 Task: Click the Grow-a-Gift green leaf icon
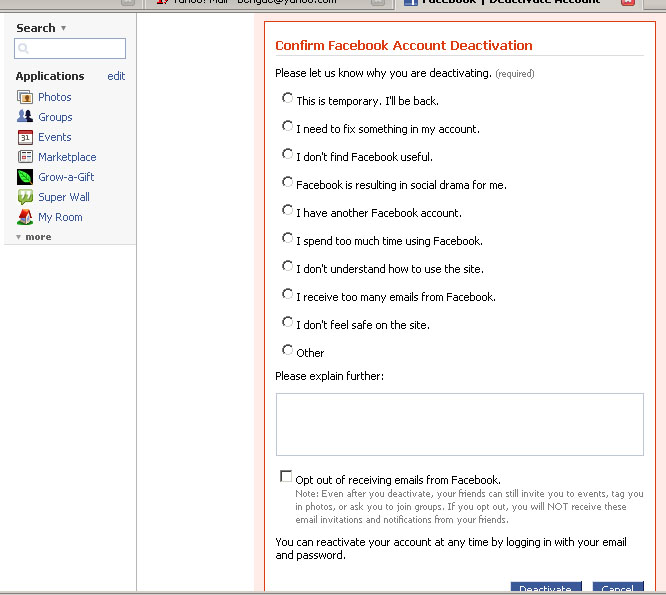click(25, 177)
